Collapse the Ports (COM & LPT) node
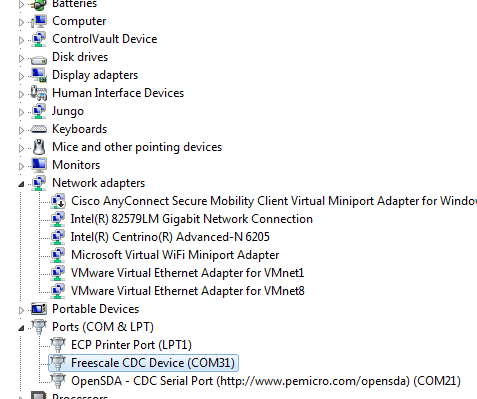 (x=21, y=328)
